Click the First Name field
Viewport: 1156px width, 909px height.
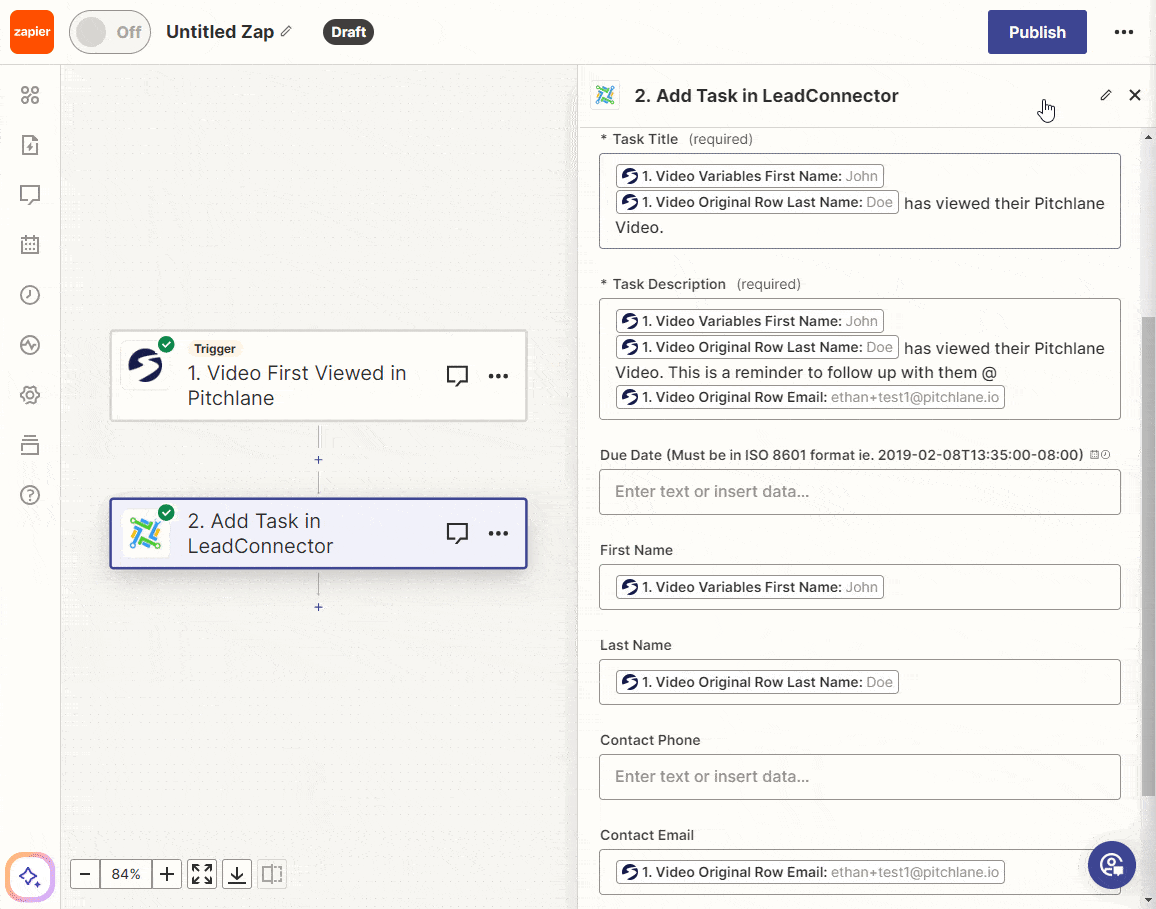point(860,587)
